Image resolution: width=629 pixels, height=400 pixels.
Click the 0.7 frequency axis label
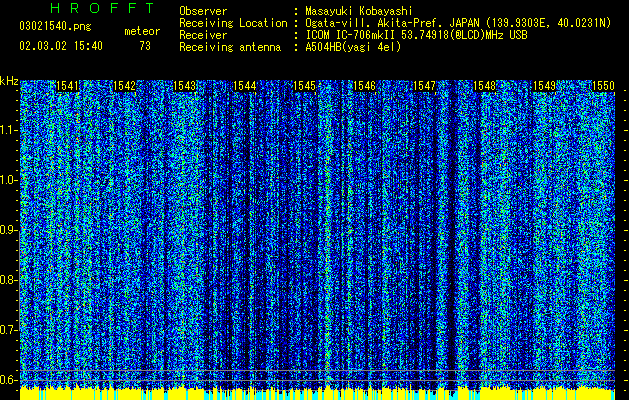point(9,330)
